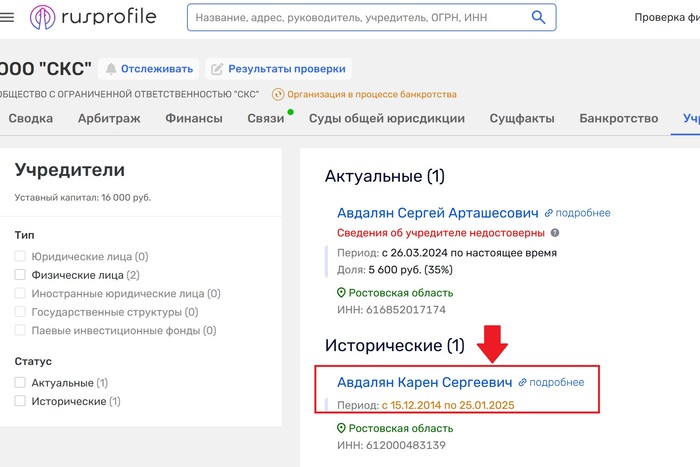Viewport: 700px width, 467px height.
Task: Click the pencil icon on Результаты проверки
Action: [217, 69]
